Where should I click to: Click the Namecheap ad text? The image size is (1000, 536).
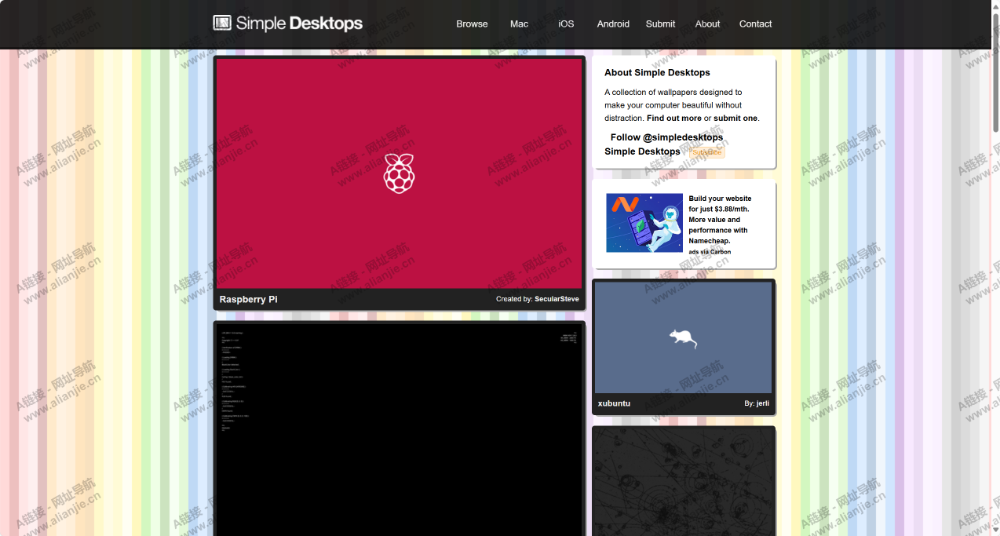click(x=719, y=220)
